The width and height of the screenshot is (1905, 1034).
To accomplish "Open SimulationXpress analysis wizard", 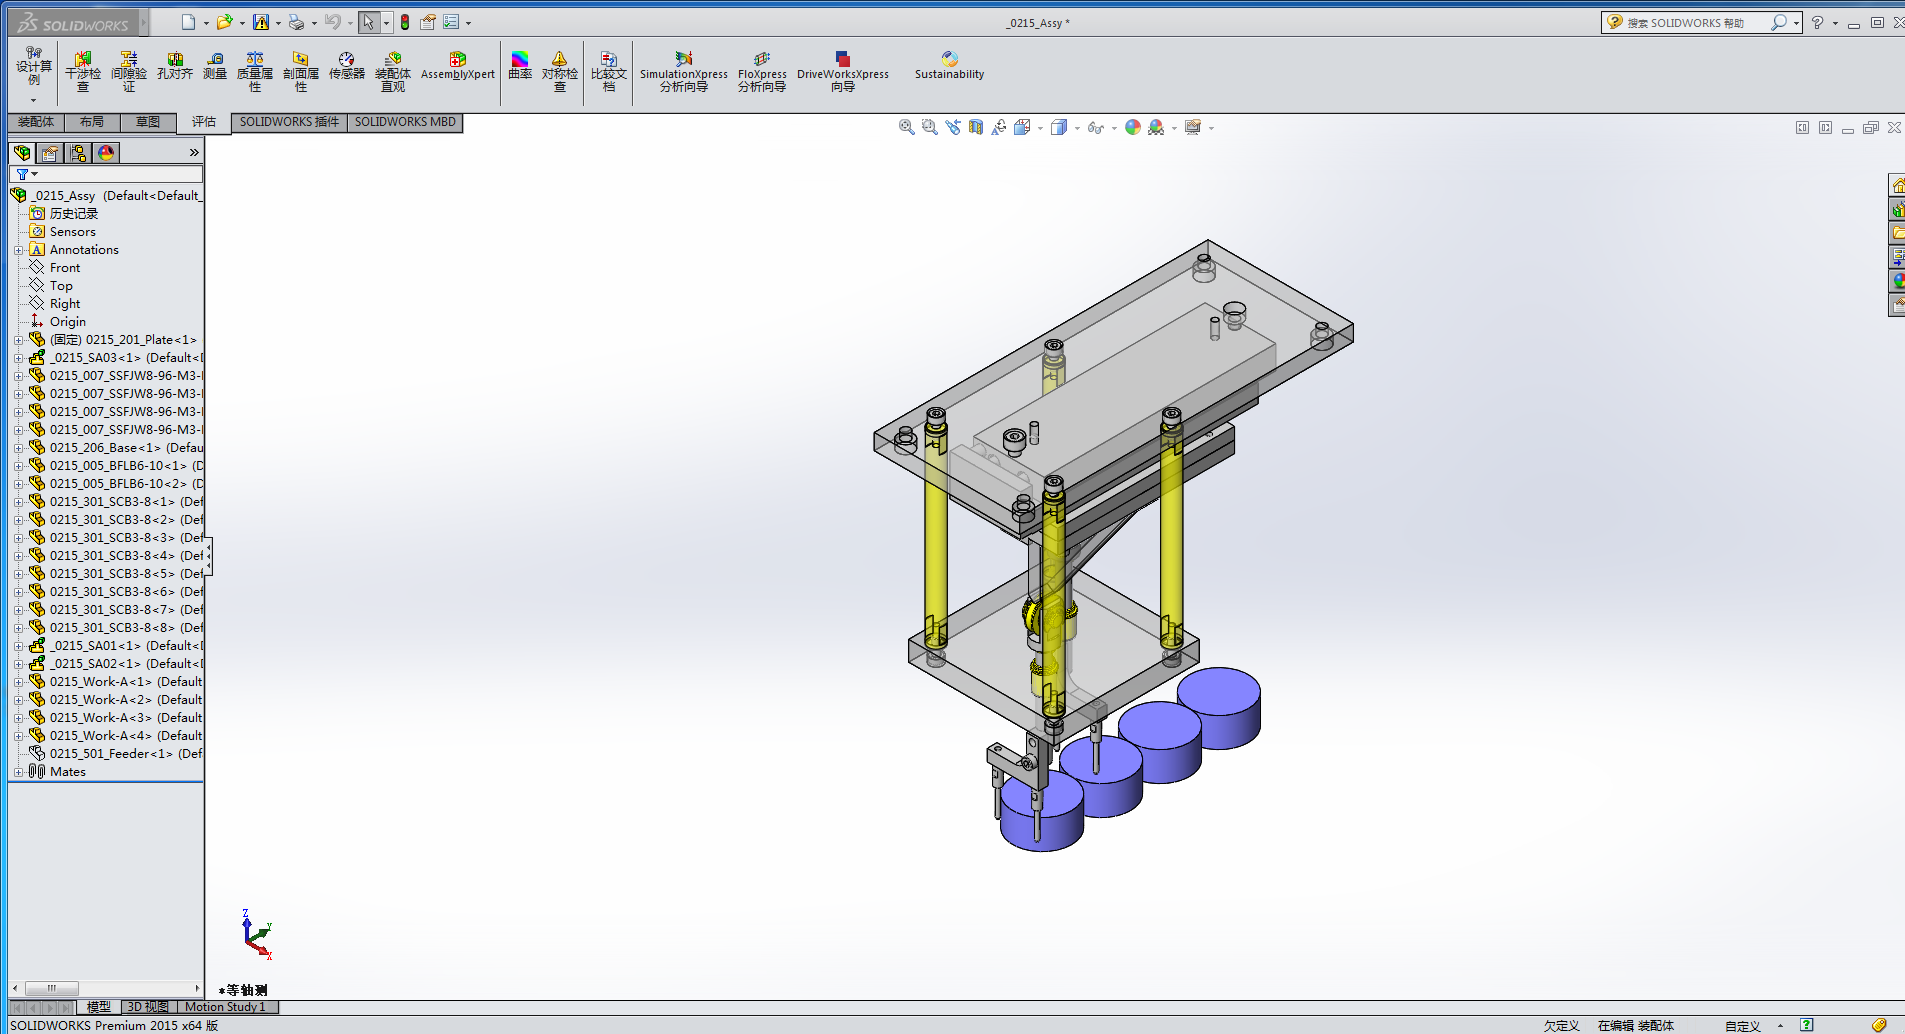I will pyautogui.click(x=683, y=72).
